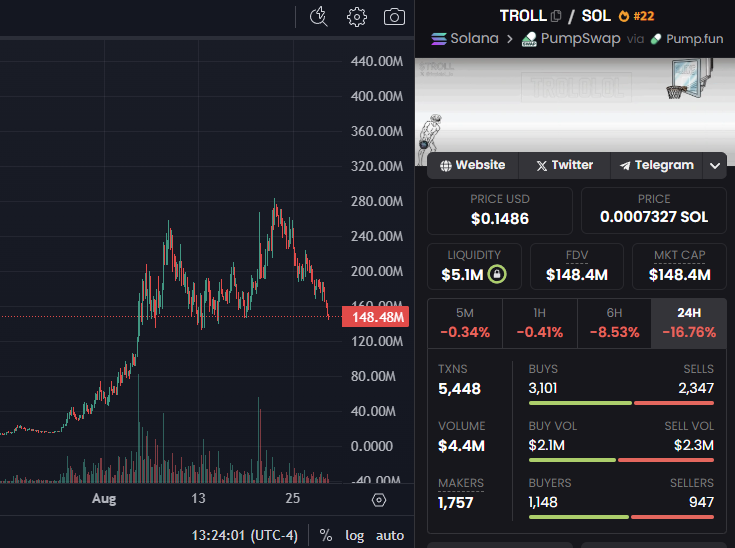This screenshot has width=735, height=548.
Task: Take a chart snapshot with camera icon
Action: pyautogui.click(x=394, y=17)
